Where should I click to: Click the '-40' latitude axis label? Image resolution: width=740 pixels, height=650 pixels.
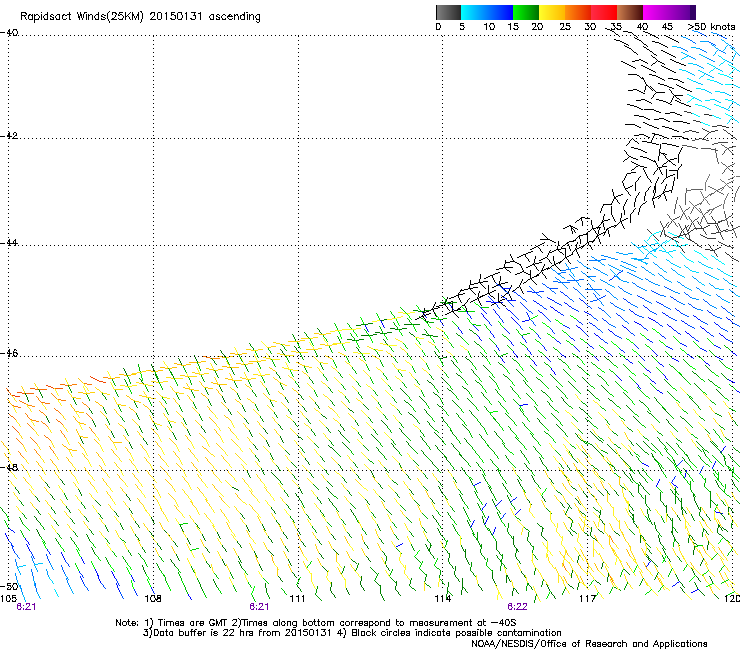[x=9, y=33]
